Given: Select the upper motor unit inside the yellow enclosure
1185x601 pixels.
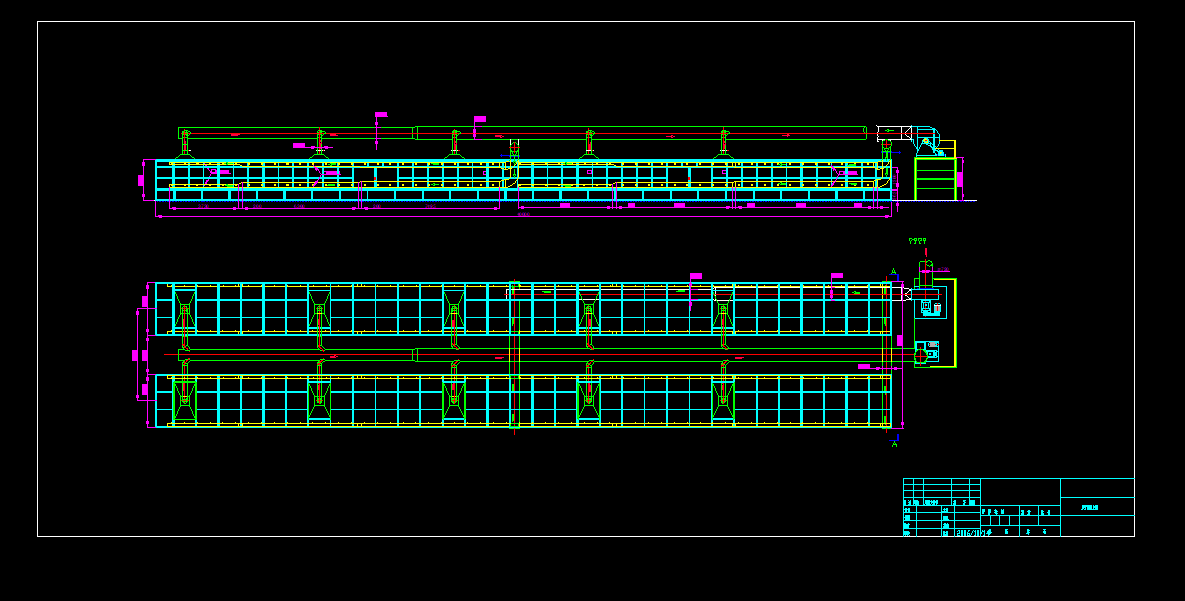Looking at the screenshot, I should [931, 307].
